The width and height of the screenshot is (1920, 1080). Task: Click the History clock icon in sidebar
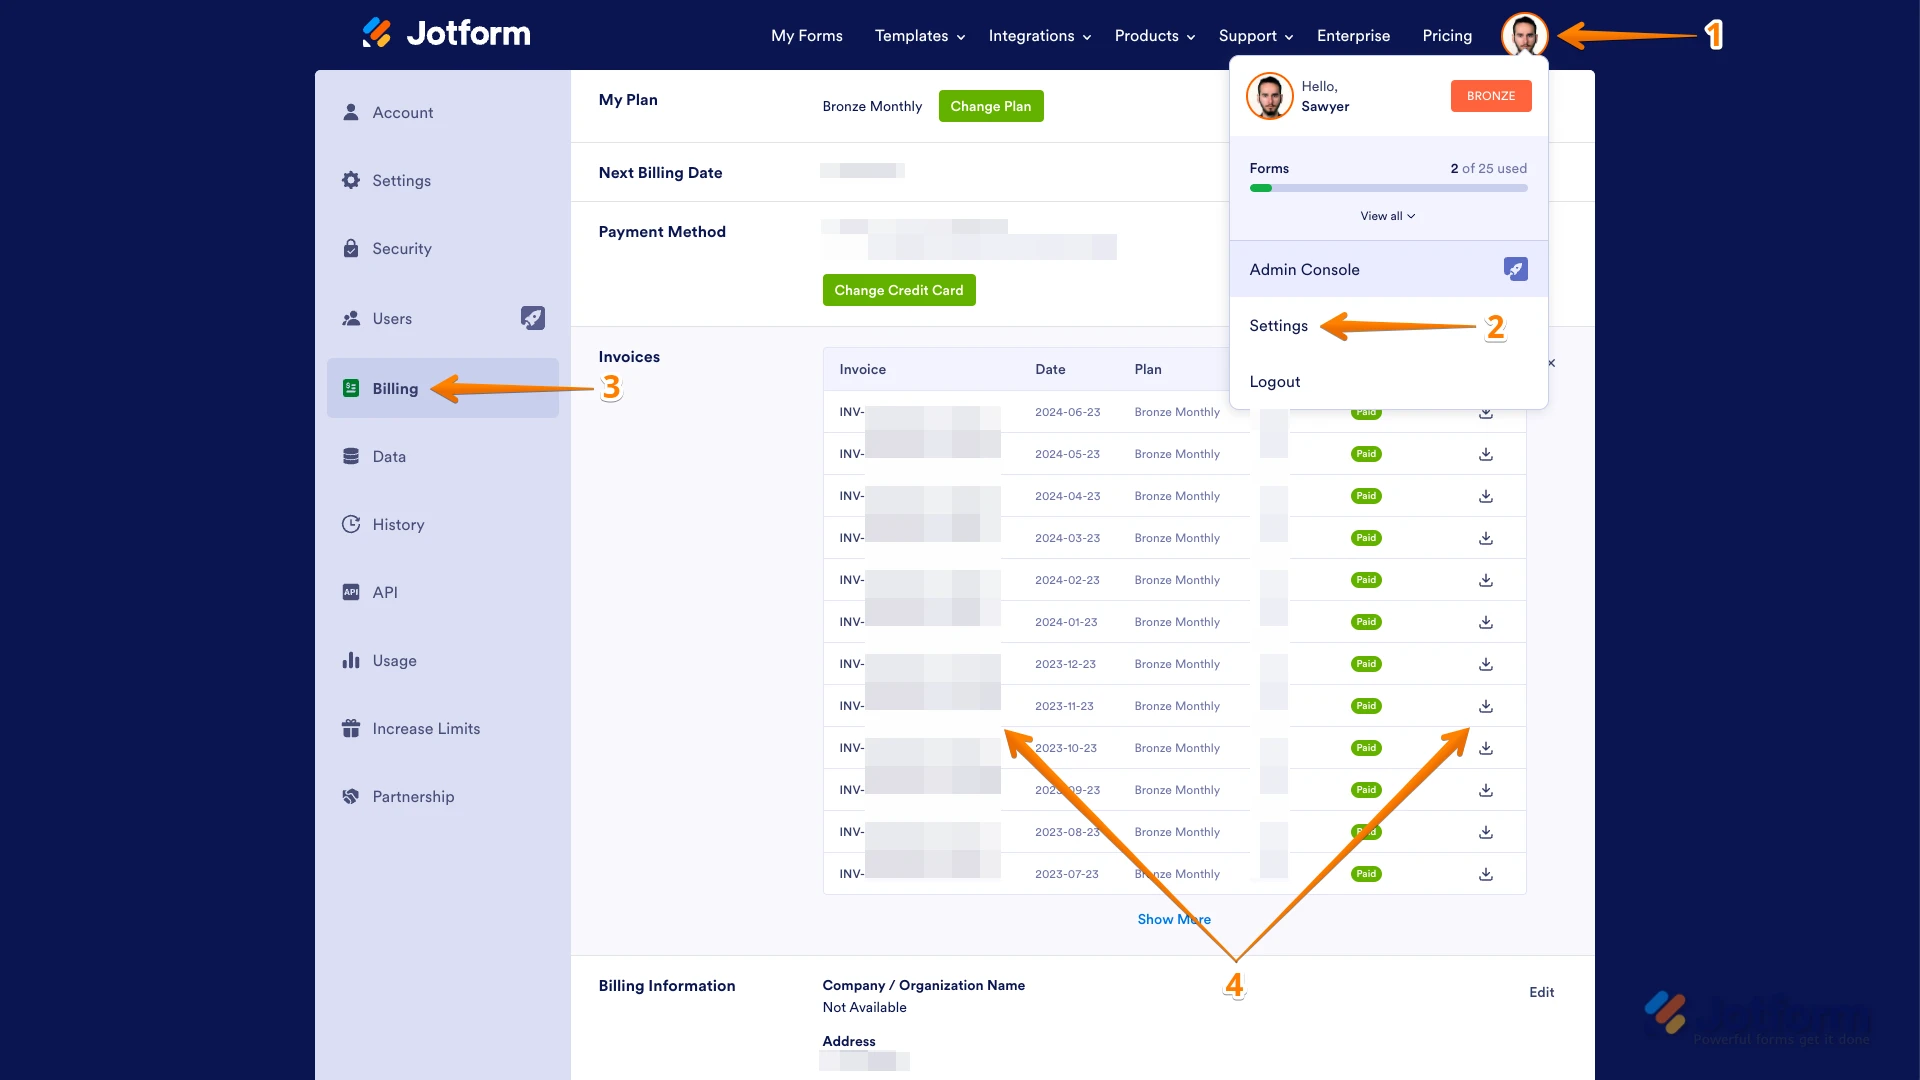click(351, 524)
